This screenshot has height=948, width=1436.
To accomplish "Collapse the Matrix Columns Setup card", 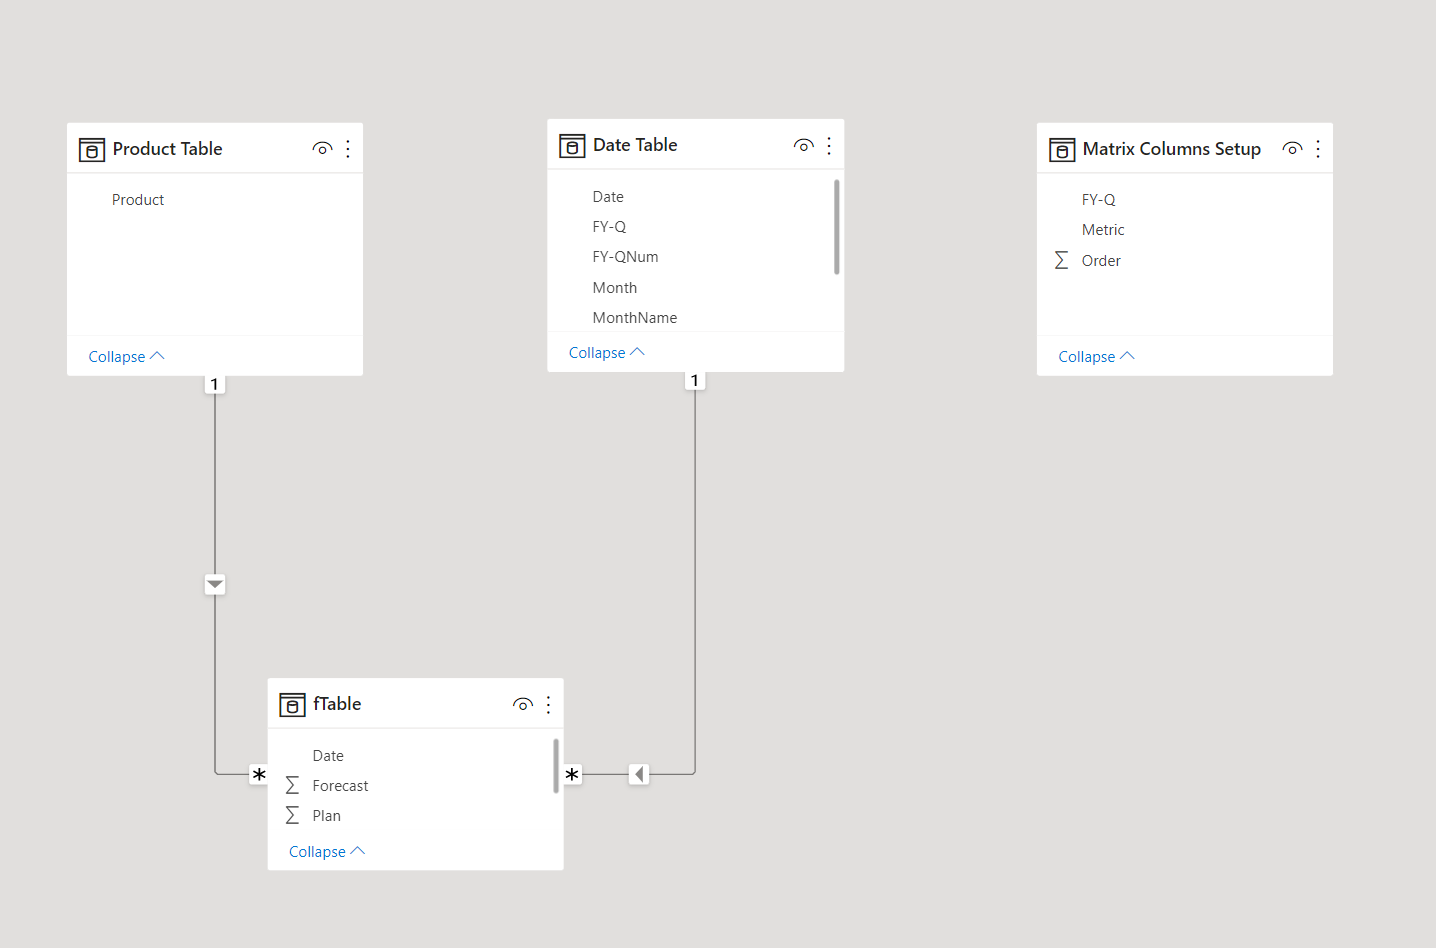I will (1096, 357).
